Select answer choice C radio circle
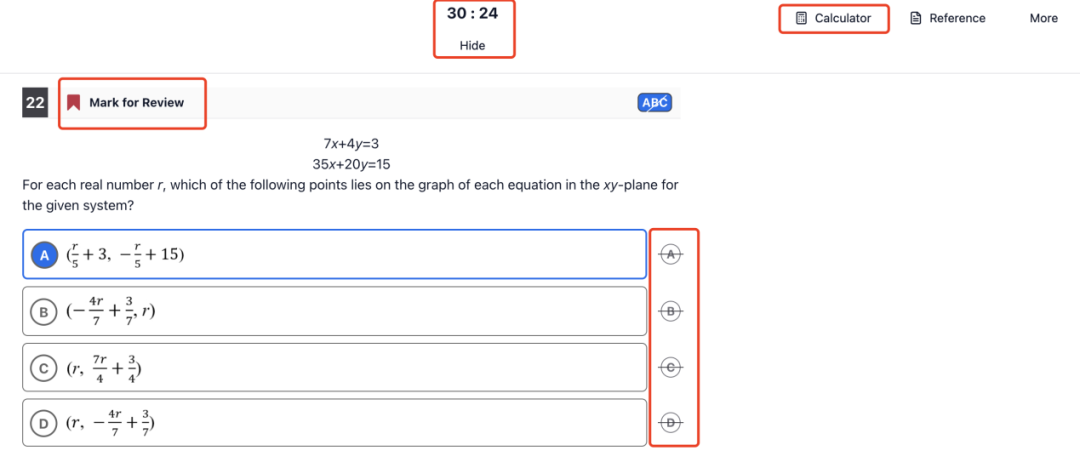1080x462 pixels. pyautogui.click(x=43, y=368)
